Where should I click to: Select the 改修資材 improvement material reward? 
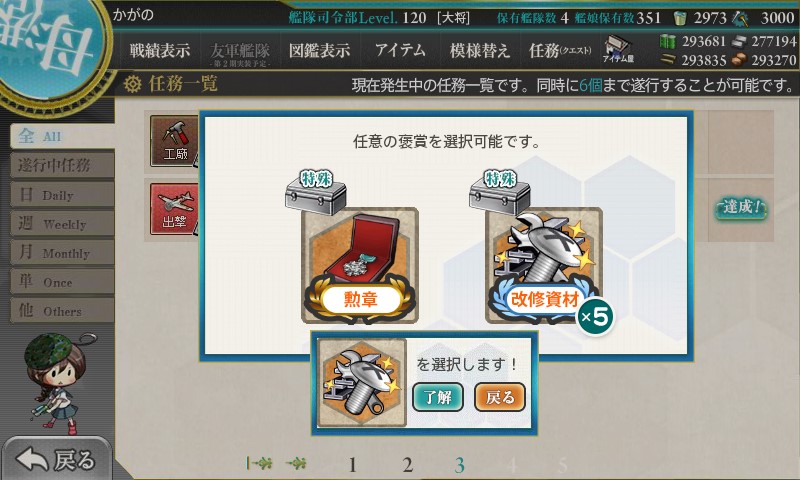[x=544, y=265]
